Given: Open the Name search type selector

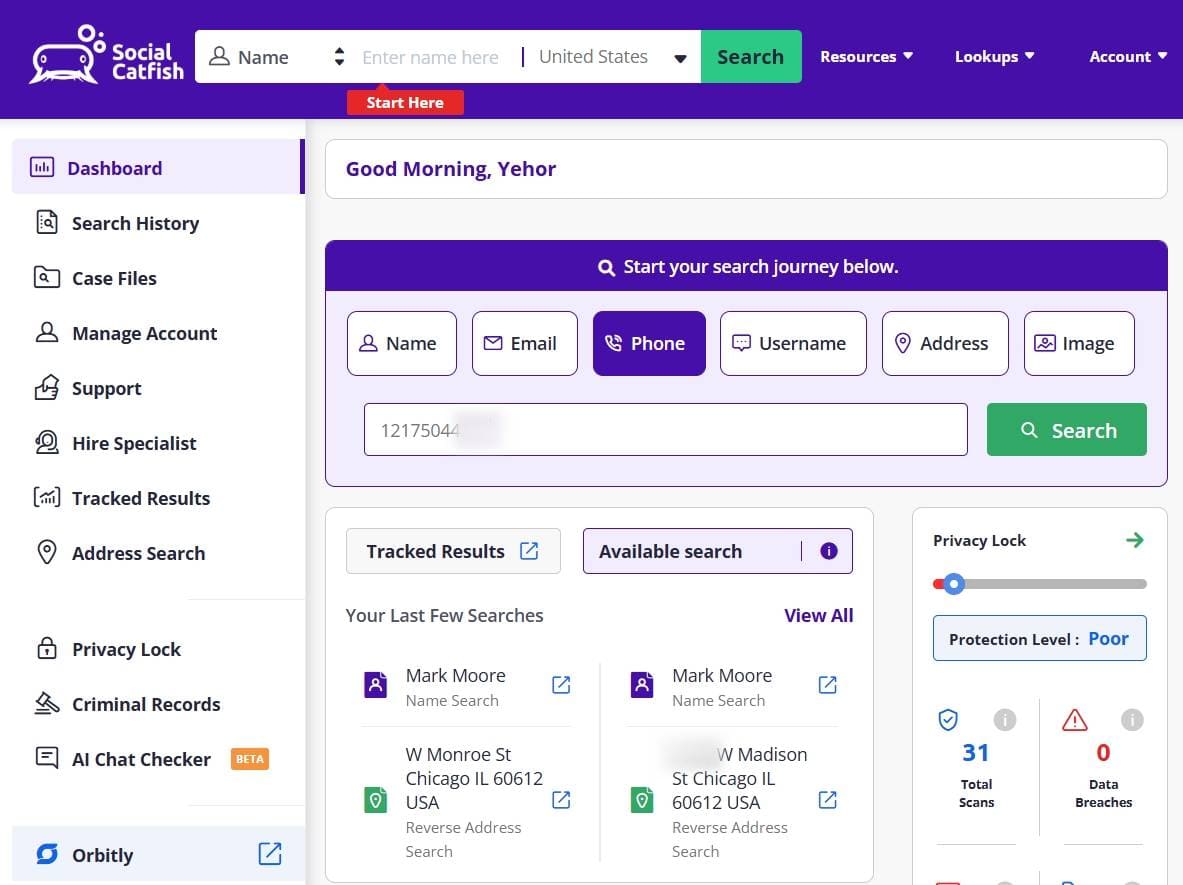Looking at the screenshot, I should 276,57.
